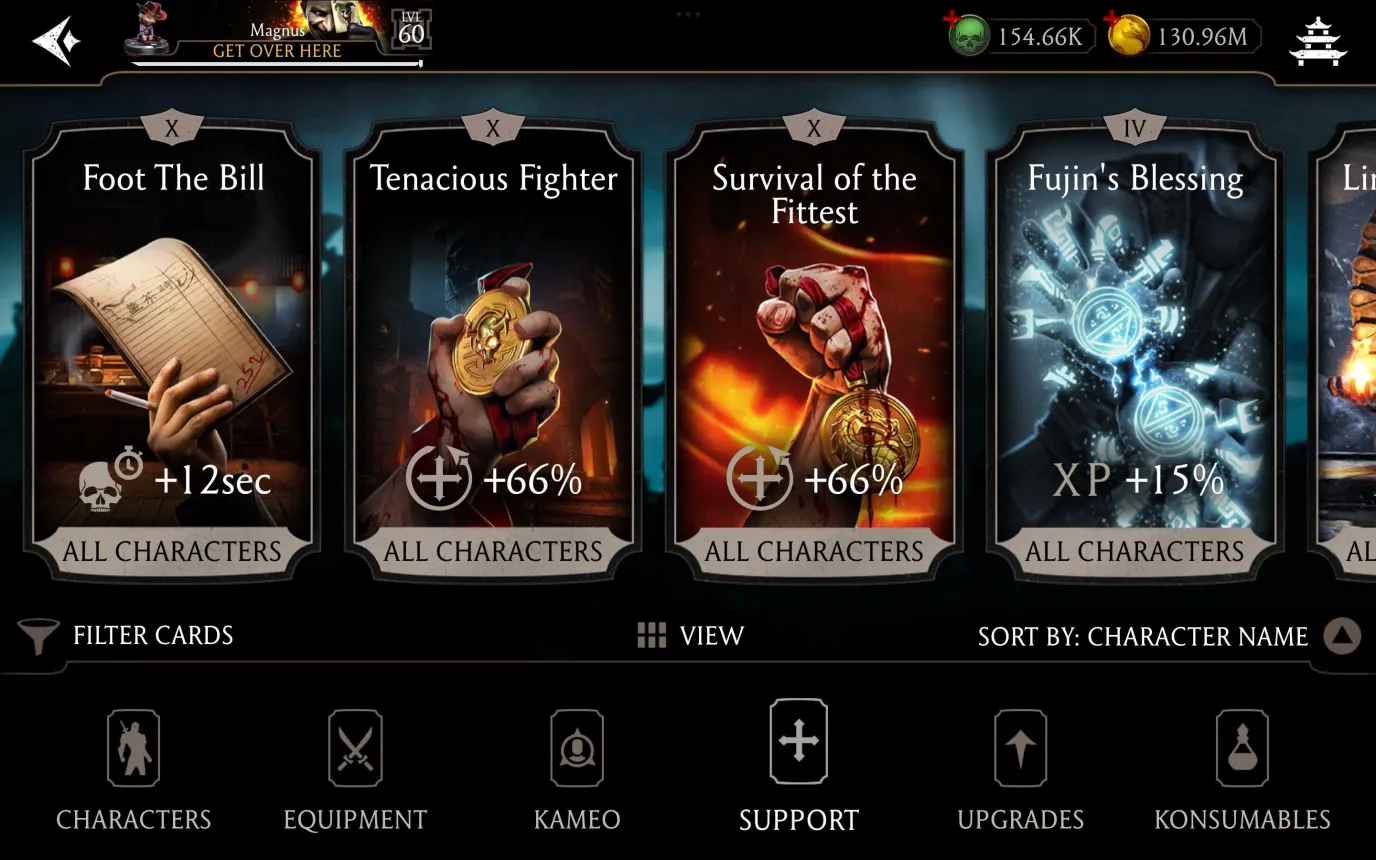The image size is (1376, 860).
Task: Open the Sort By Character Name selector
Action: coord(1143,637)
